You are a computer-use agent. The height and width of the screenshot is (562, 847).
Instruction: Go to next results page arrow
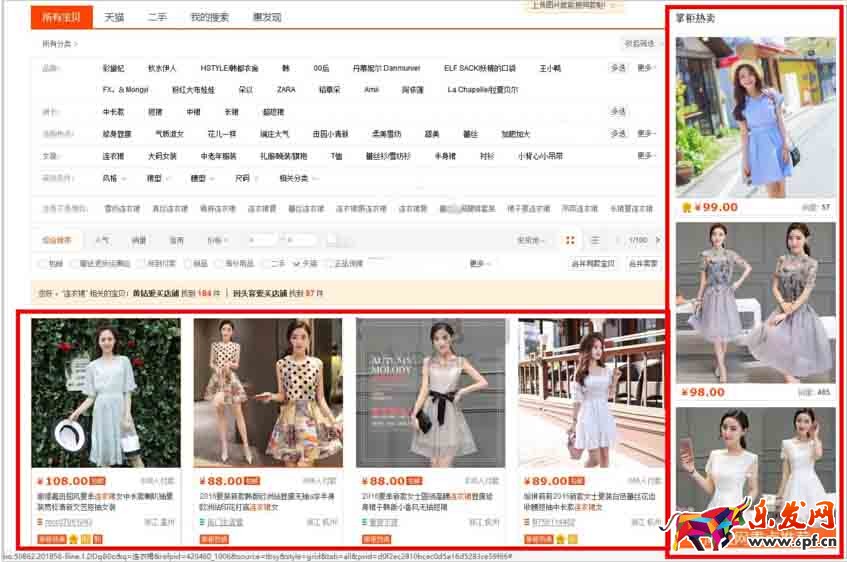tap(659, 240)
